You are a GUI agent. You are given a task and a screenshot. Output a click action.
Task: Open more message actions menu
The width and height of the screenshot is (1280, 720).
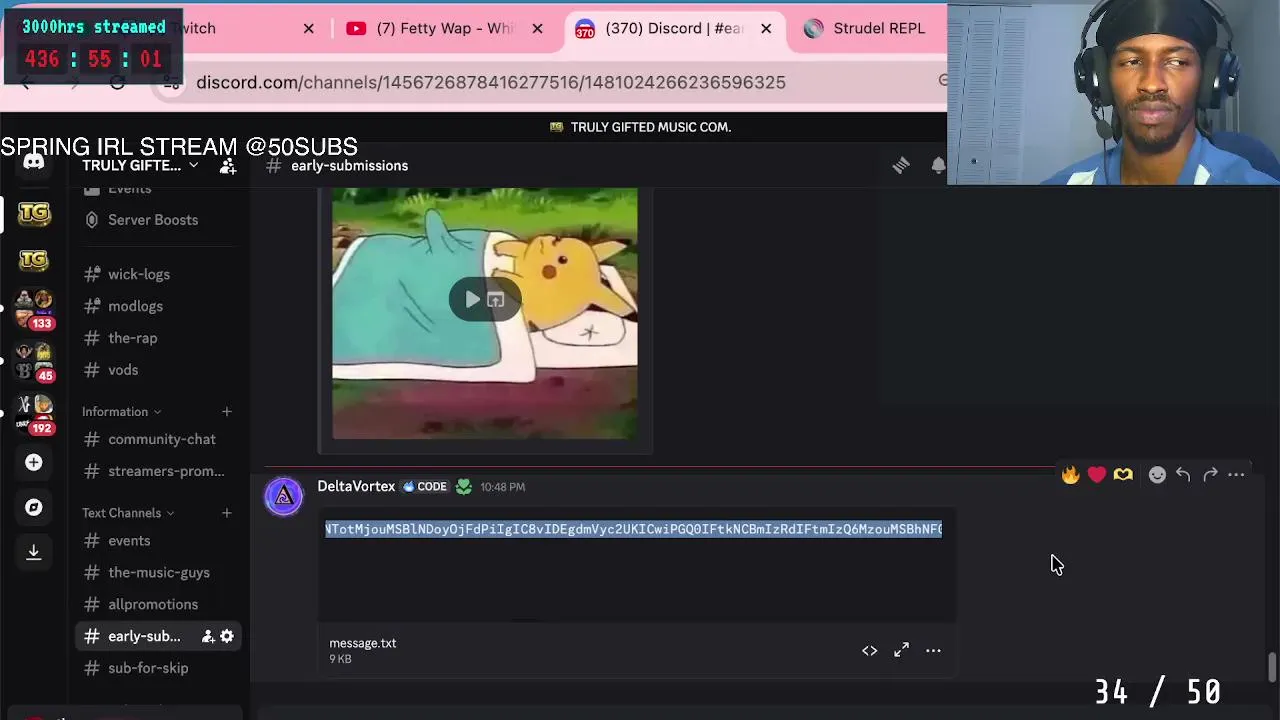coord(1236,475)
